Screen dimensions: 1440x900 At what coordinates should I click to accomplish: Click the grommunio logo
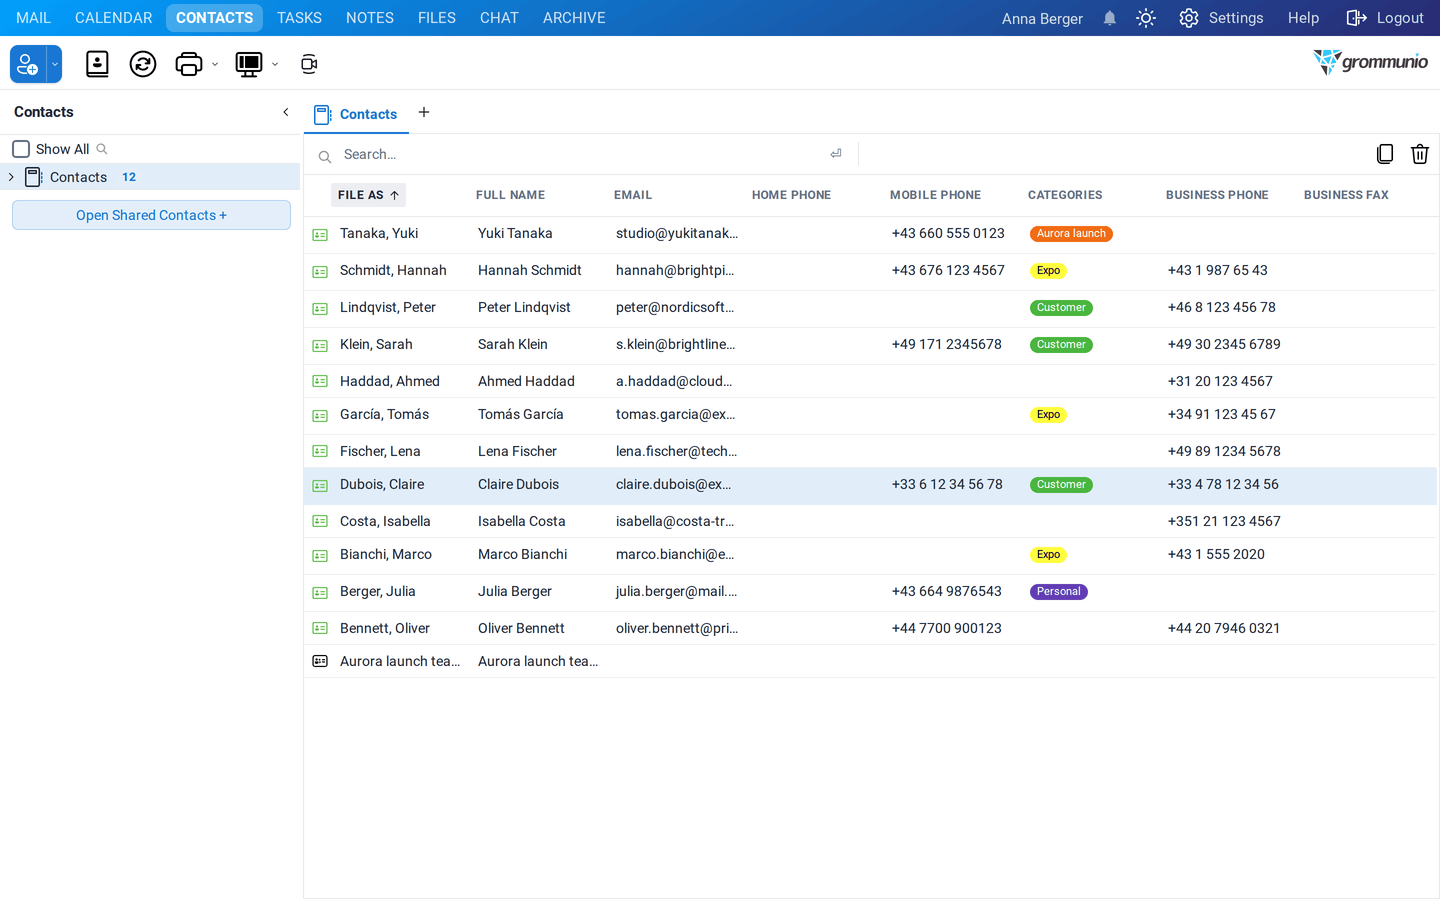tap(1370, 62)
